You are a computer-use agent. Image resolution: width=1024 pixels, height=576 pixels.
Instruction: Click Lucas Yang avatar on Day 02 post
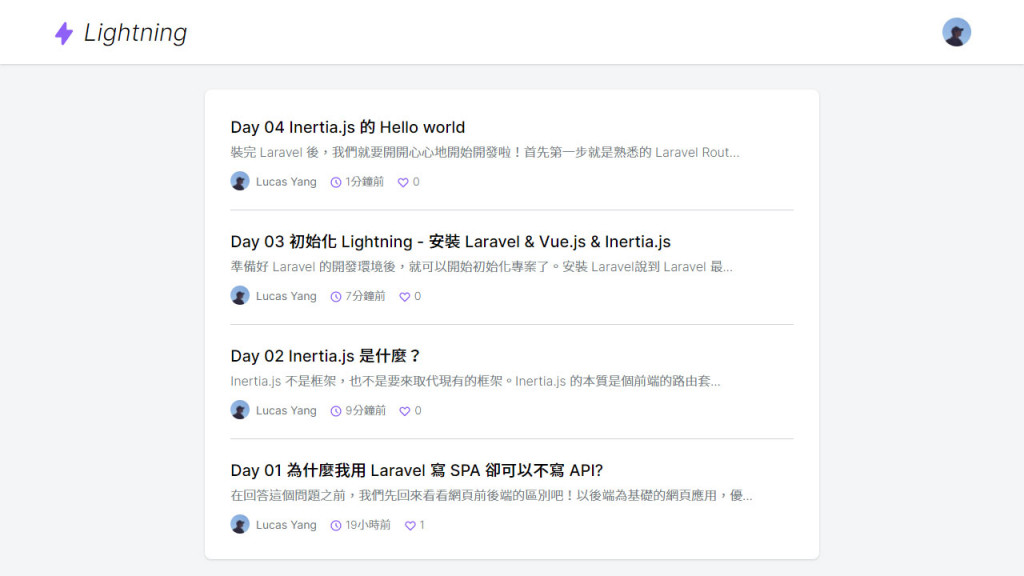pyautogui.click(x=240, y=409)
